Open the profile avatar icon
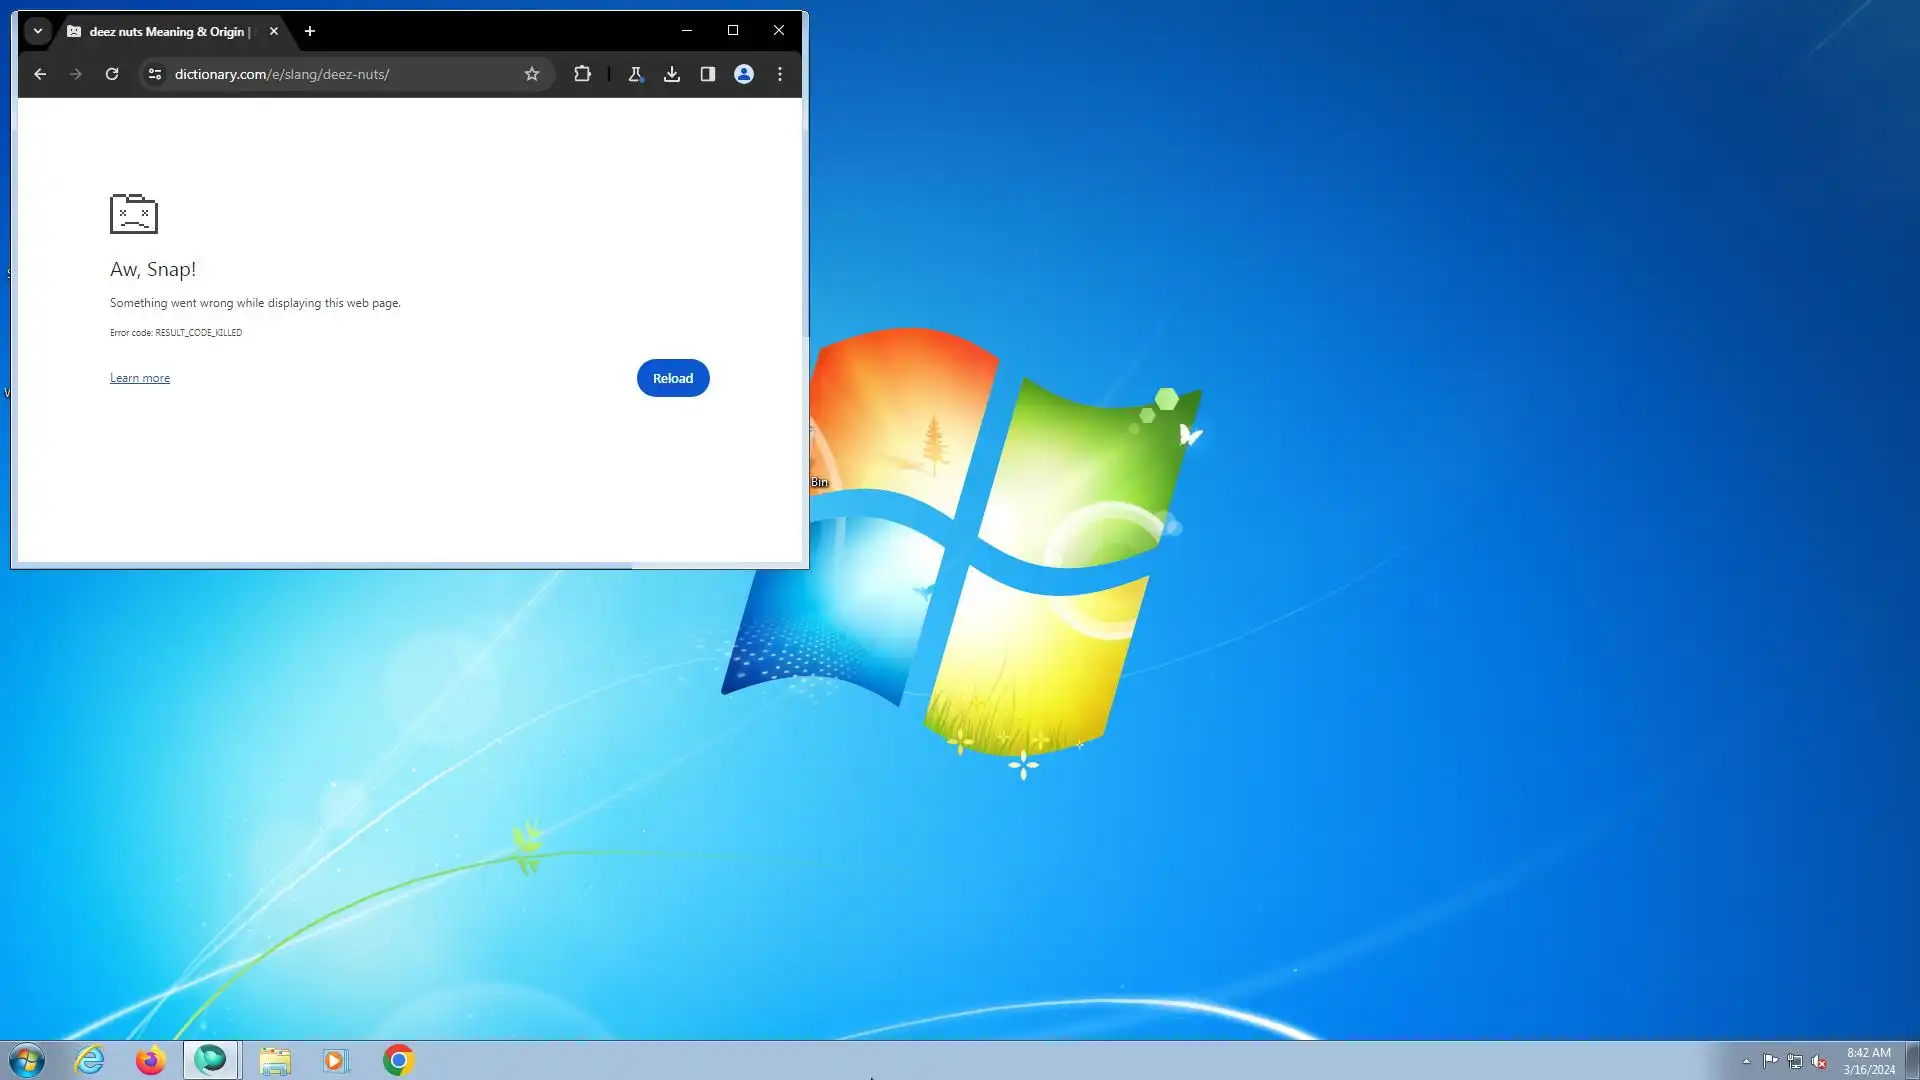Screen dimensions: 1920x1080 coord(744,74)
